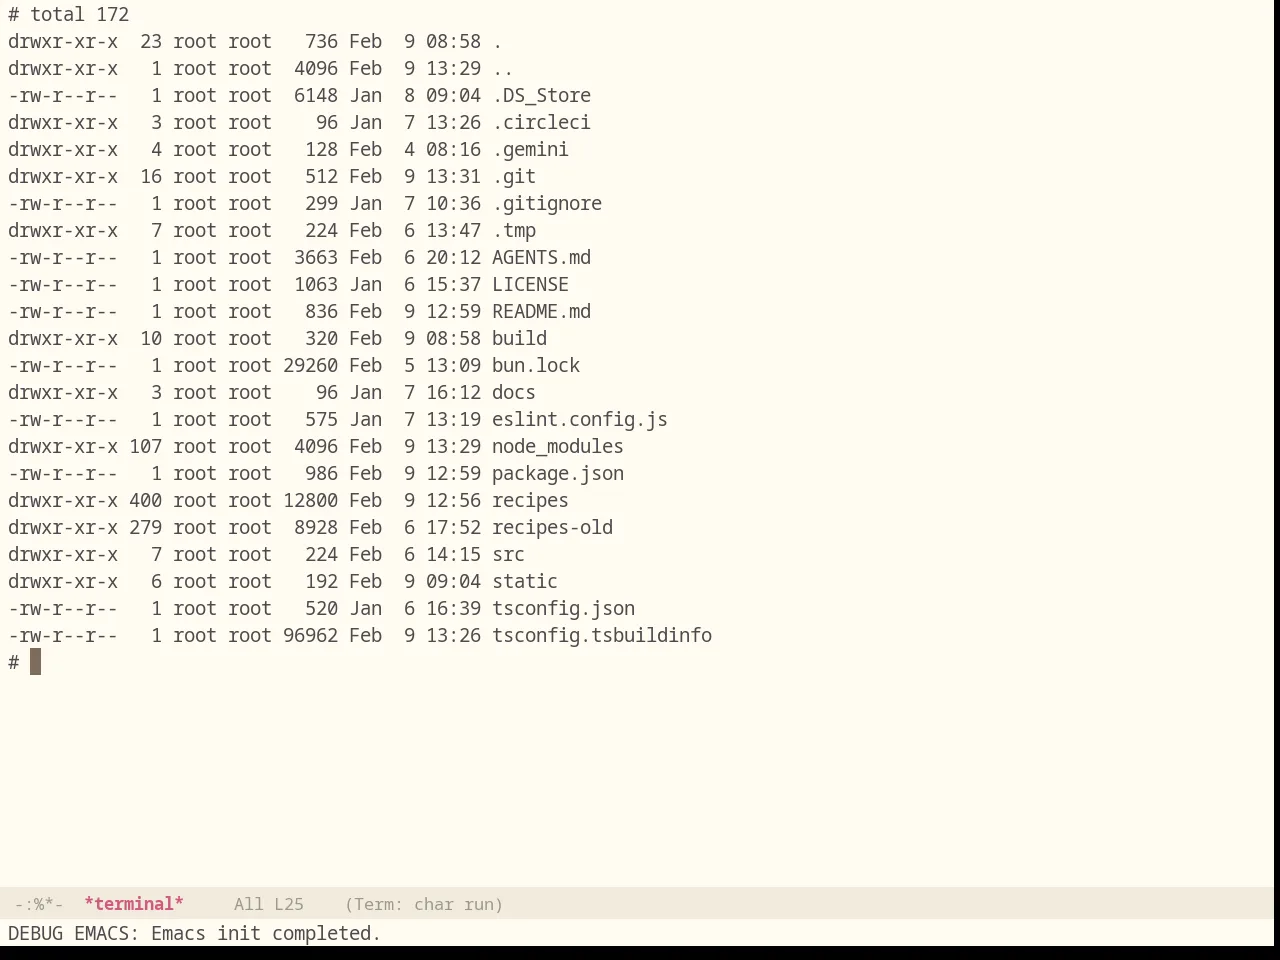Click the '(Term: char run)' mode indicator
Image resolution: width=1280 pixels, height=960 pixels.
tap(424, 904)
